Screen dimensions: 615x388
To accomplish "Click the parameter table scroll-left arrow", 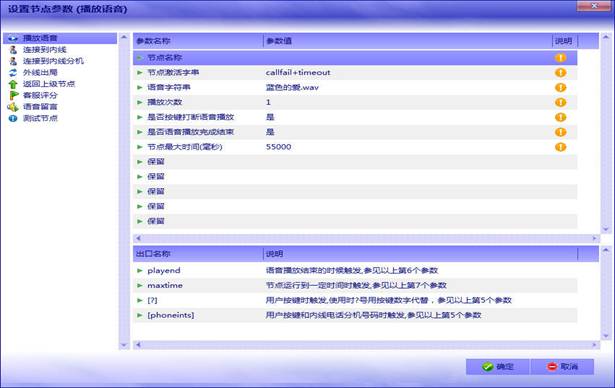I will coord(138,238).
